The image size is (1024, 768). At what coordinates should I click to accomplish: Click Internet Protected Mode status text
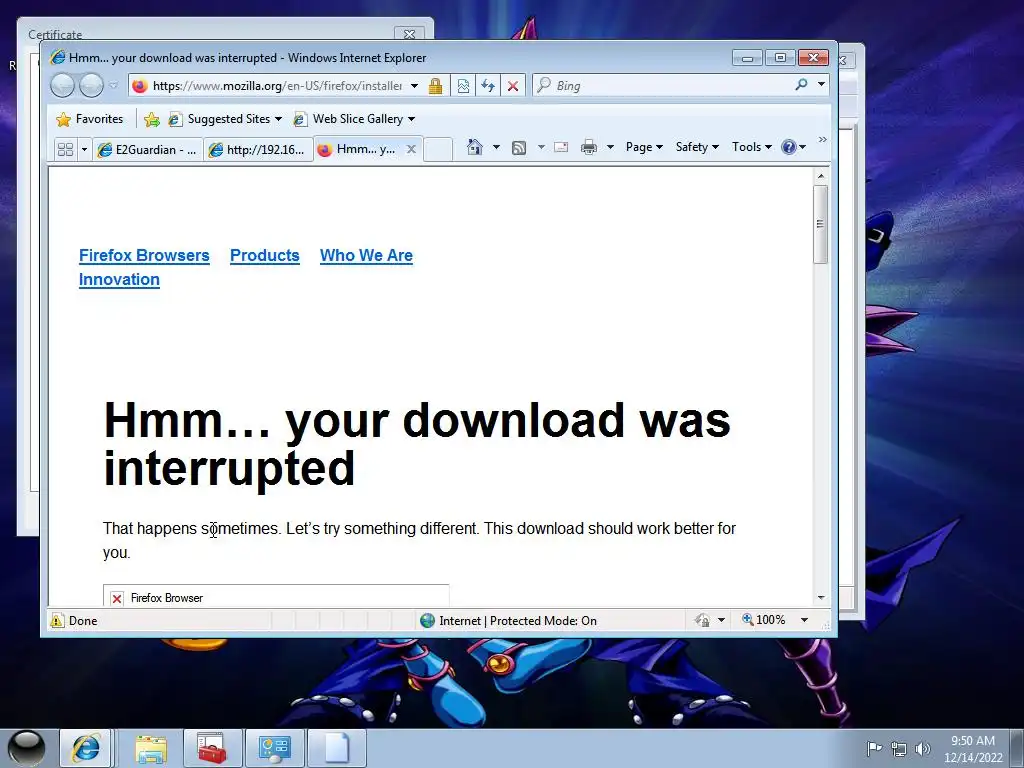click(x=518, y=620)
